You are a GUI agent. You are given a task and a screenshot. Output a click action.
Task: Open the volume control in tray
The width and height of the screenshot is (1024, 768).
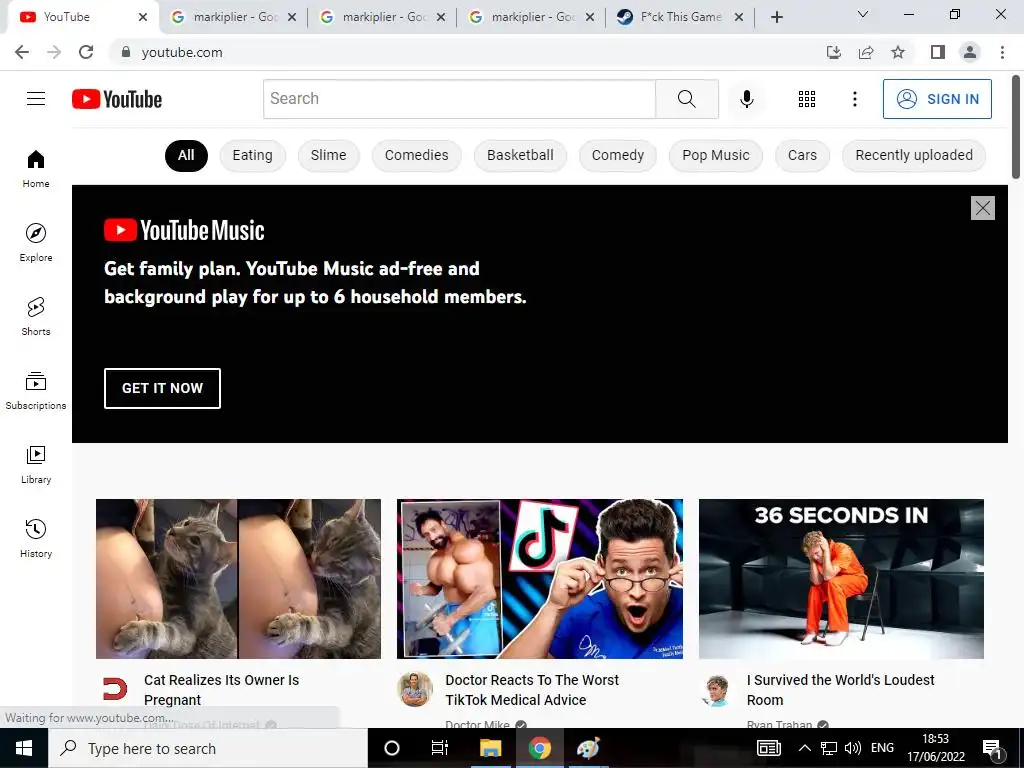pos(852,748)
